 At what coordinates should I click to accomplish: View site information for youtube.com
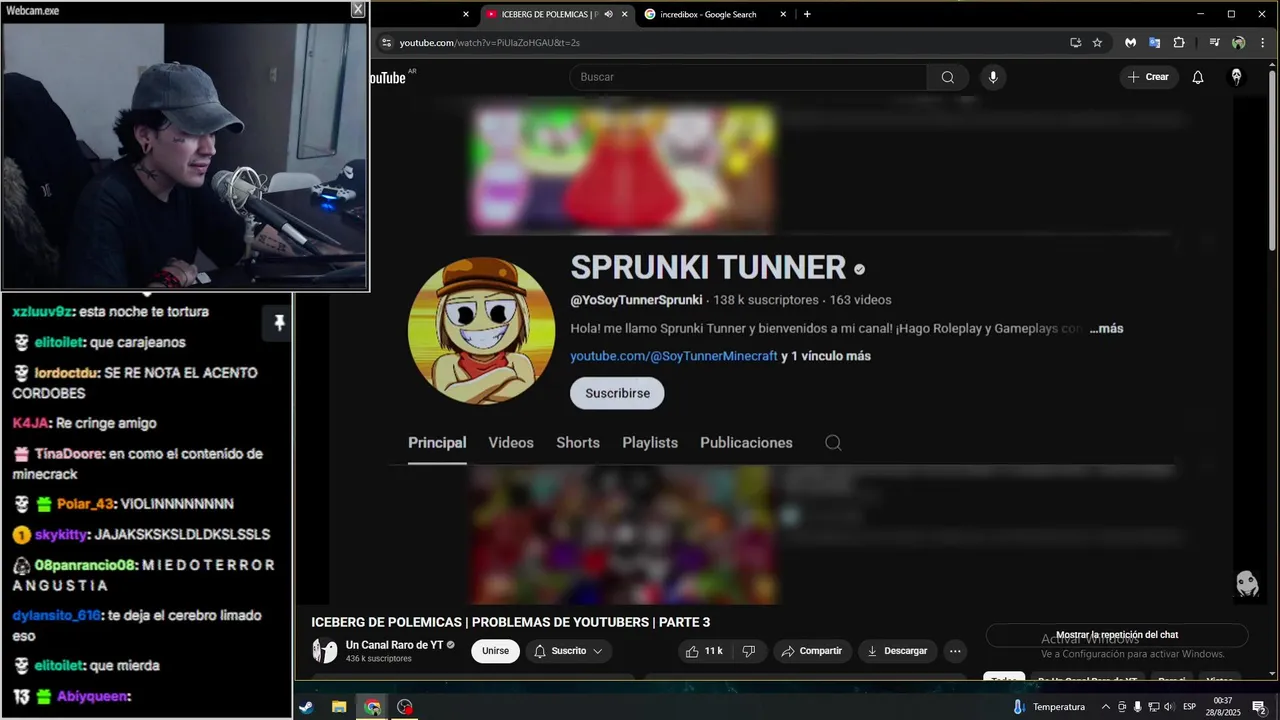point(386,43)
